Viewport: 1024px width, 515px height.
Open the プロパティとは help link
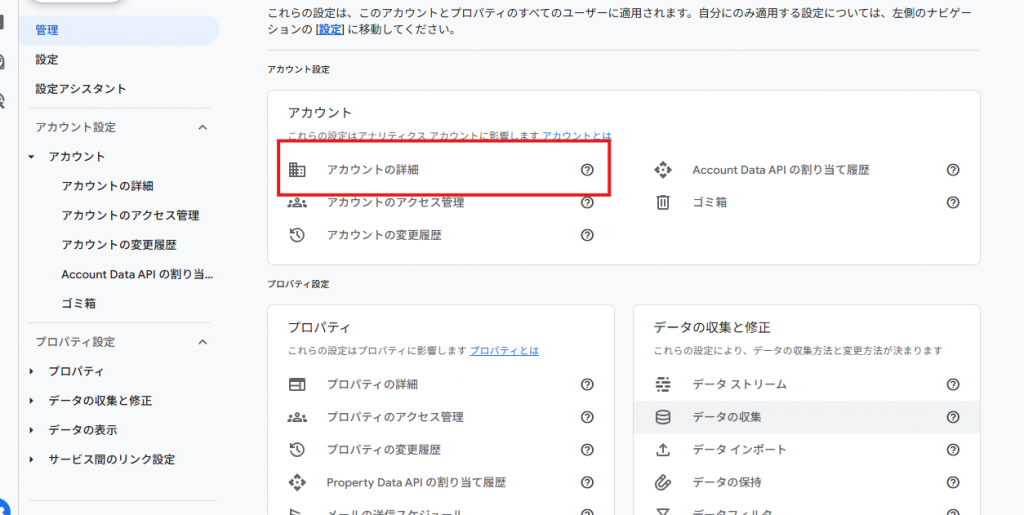point(504,351)
